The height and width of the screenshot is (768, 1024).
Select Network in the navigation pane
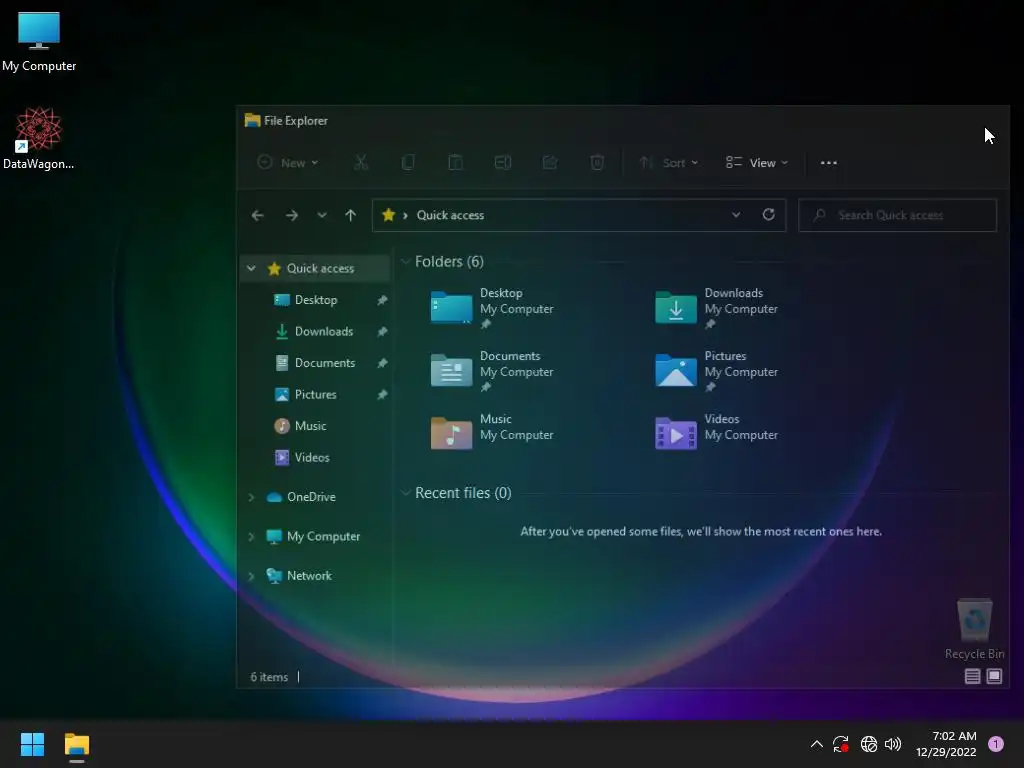(x=309, y=575)
